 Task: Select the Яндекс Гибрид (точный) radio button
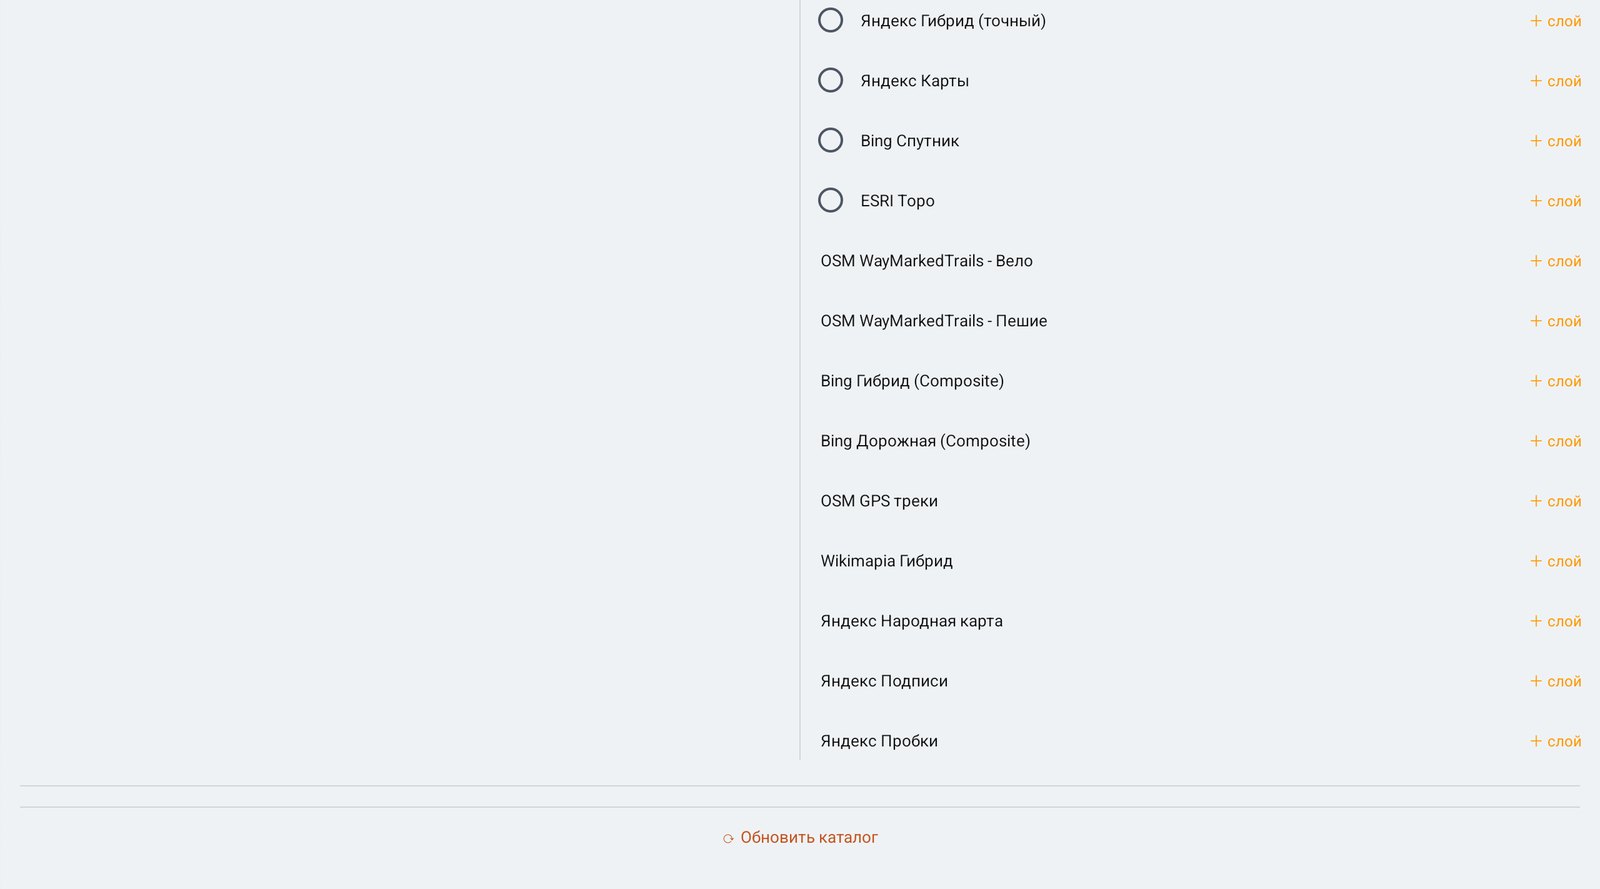(831, 20)
